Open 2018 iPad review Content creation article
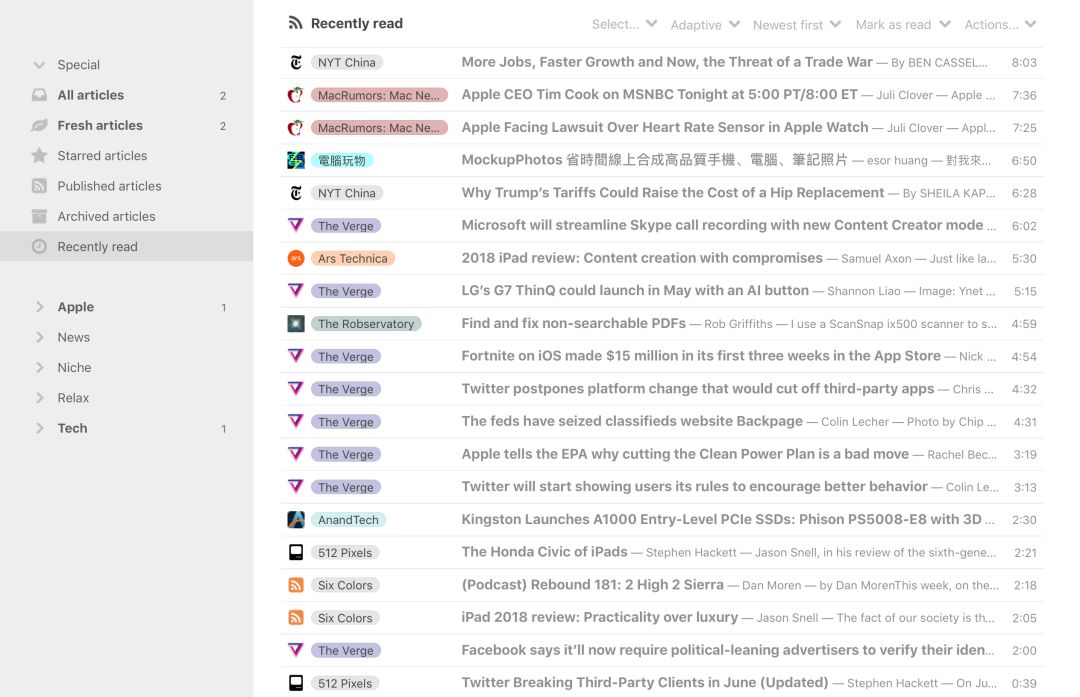The width and height of the screenshot is (1080, 697). tap(642, 258)
